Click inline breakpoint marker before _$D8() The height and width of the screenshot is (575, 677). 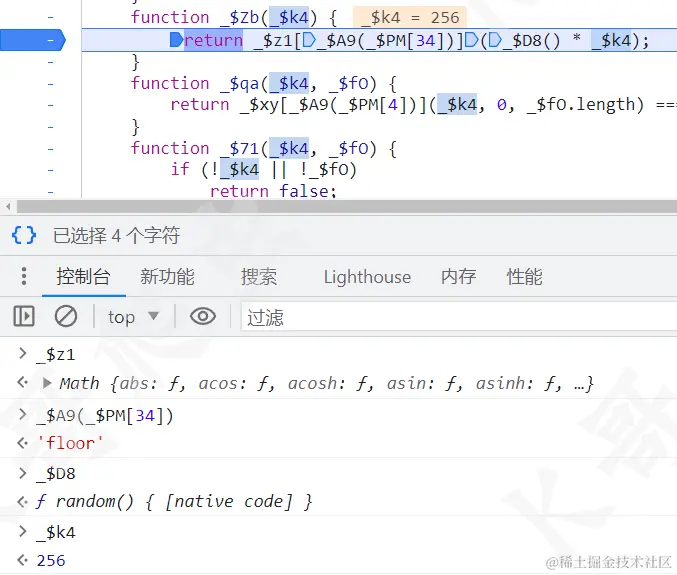[495, 40]
